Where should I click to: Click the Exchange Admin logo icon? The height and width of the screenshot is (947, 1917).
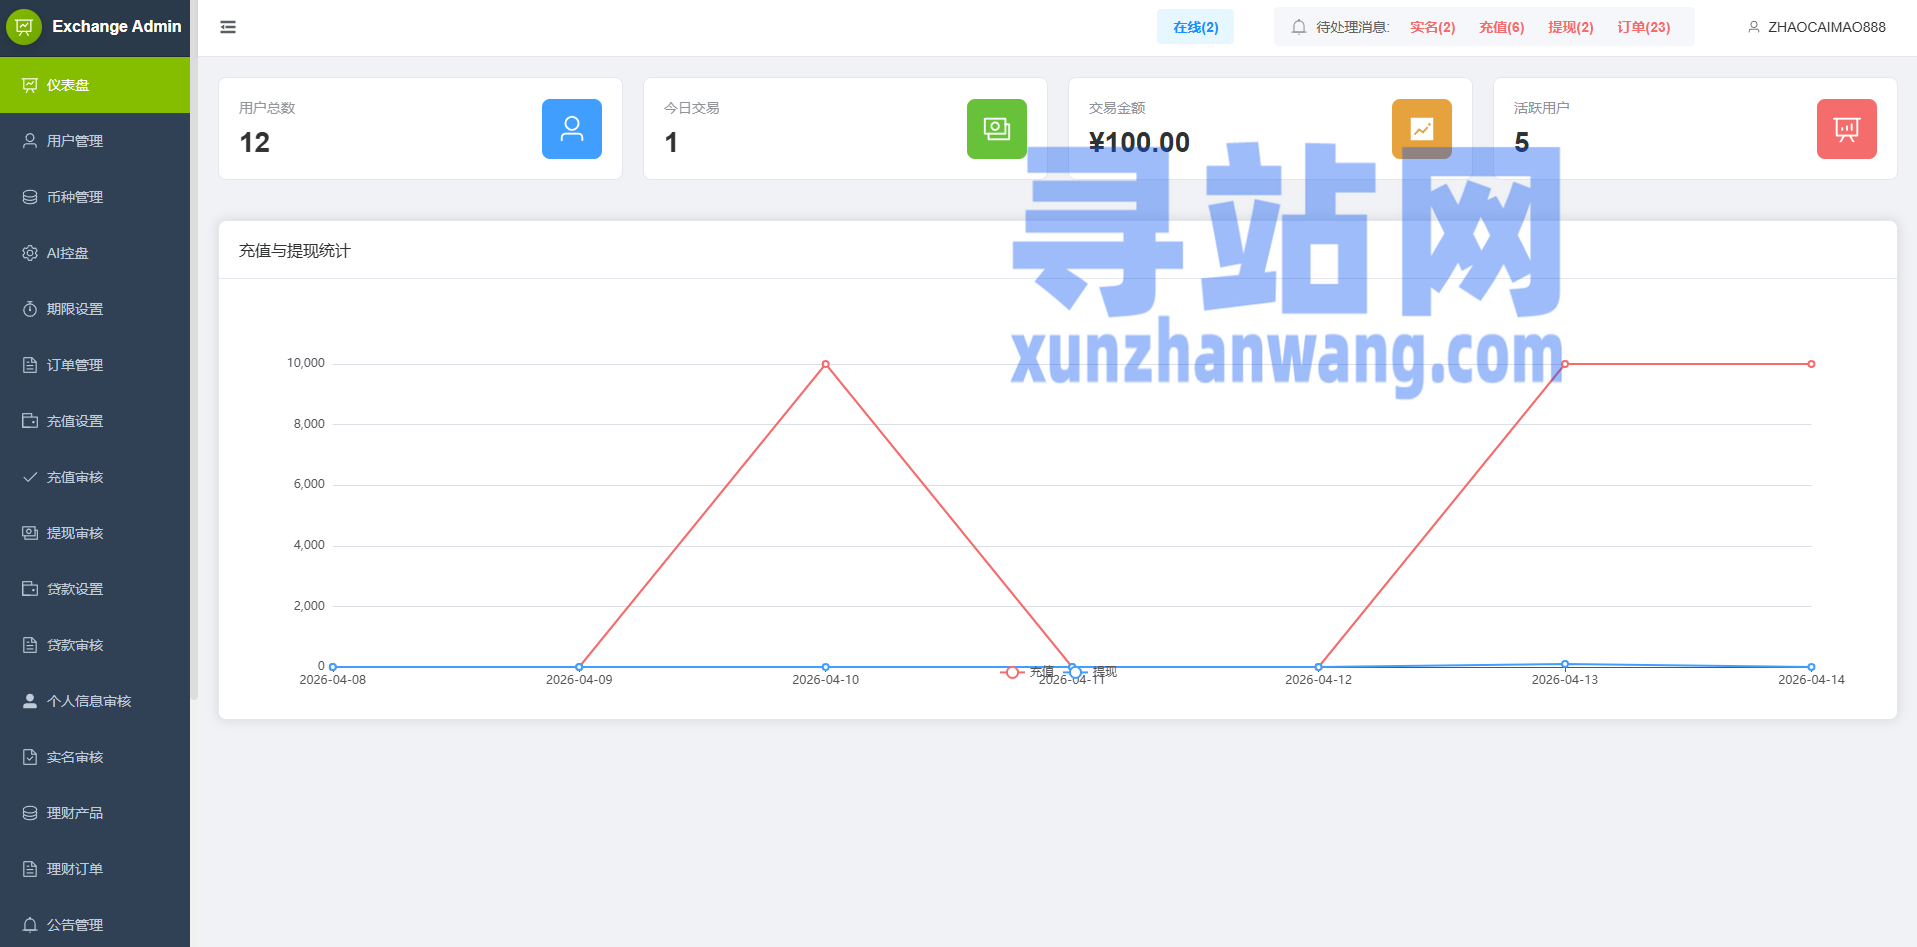click(x=23, y=27)
